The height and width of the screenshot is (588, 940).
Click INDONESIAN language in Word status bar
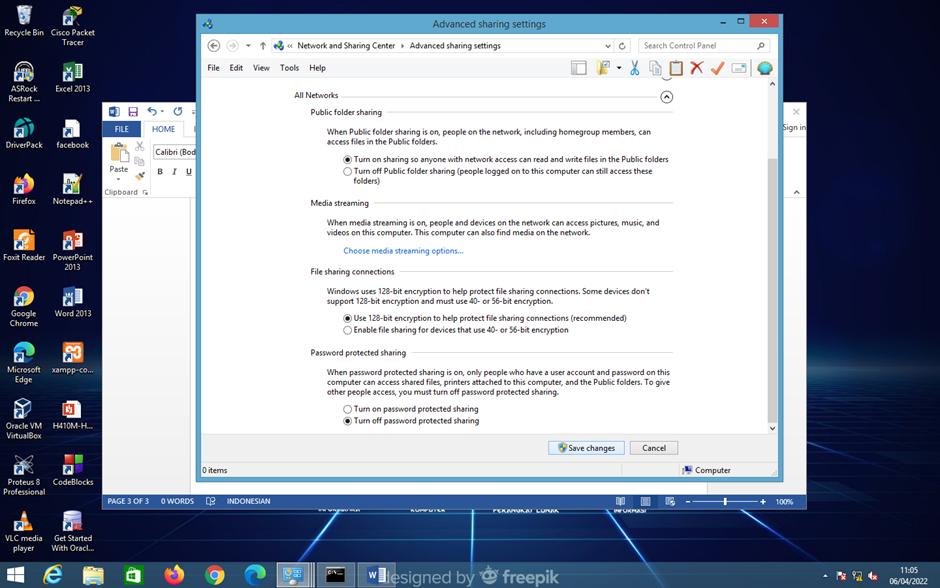coord(248,501)
